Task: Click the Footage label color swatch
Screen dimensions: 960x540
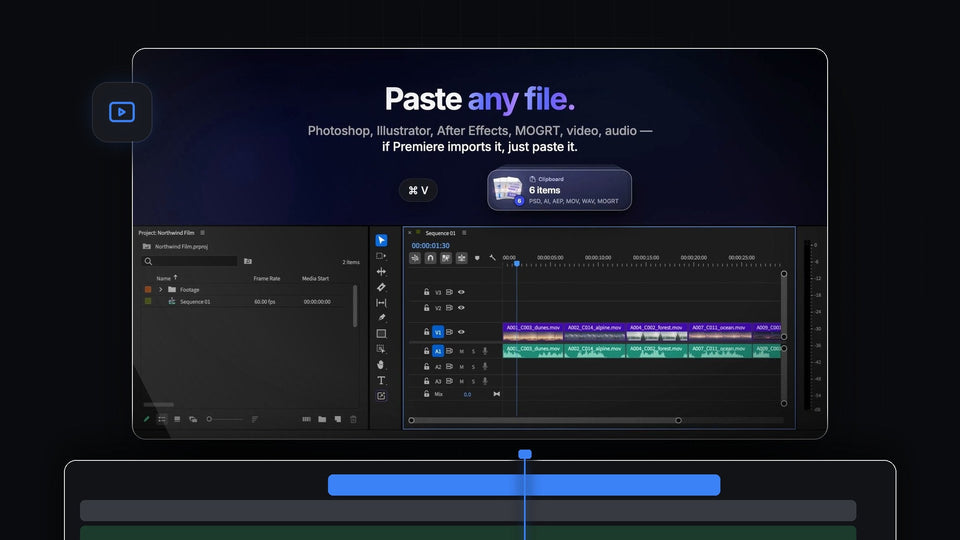Action: click(x=148, y=290)
